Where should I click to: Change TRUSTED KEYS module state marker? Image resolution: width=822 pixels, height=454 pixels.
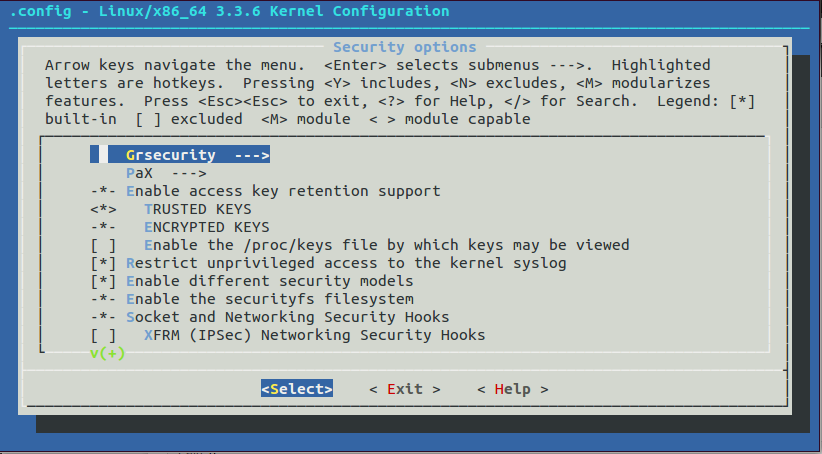click(x=103, y=209)
